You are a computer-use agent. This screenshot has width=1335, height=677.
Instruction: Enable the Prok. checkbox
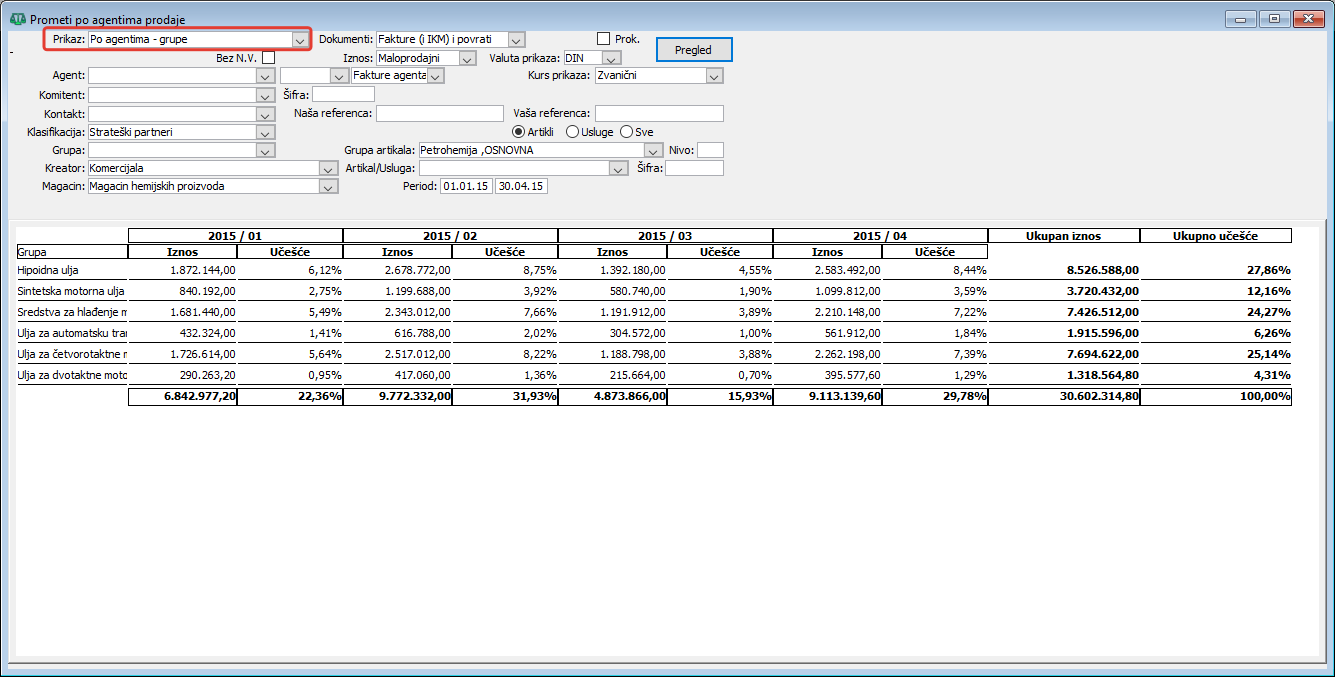[603, 39]
